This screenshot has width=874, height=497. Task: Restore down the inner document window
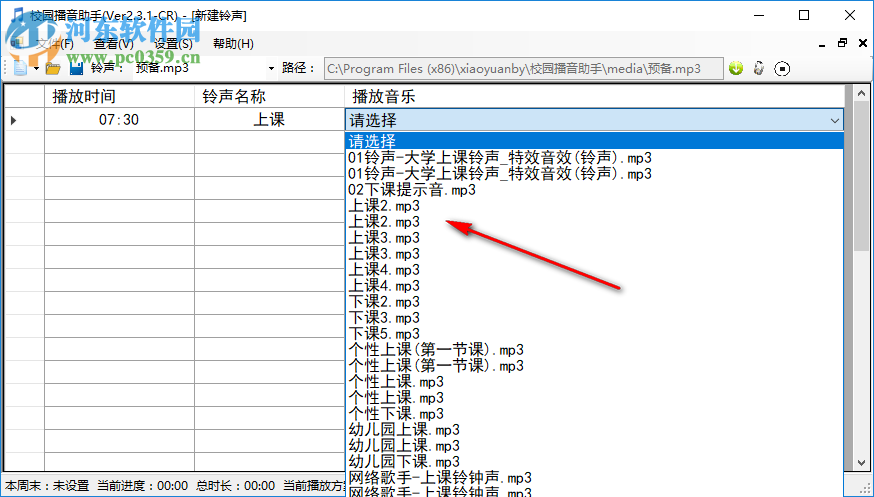click(x=842, y=43)
